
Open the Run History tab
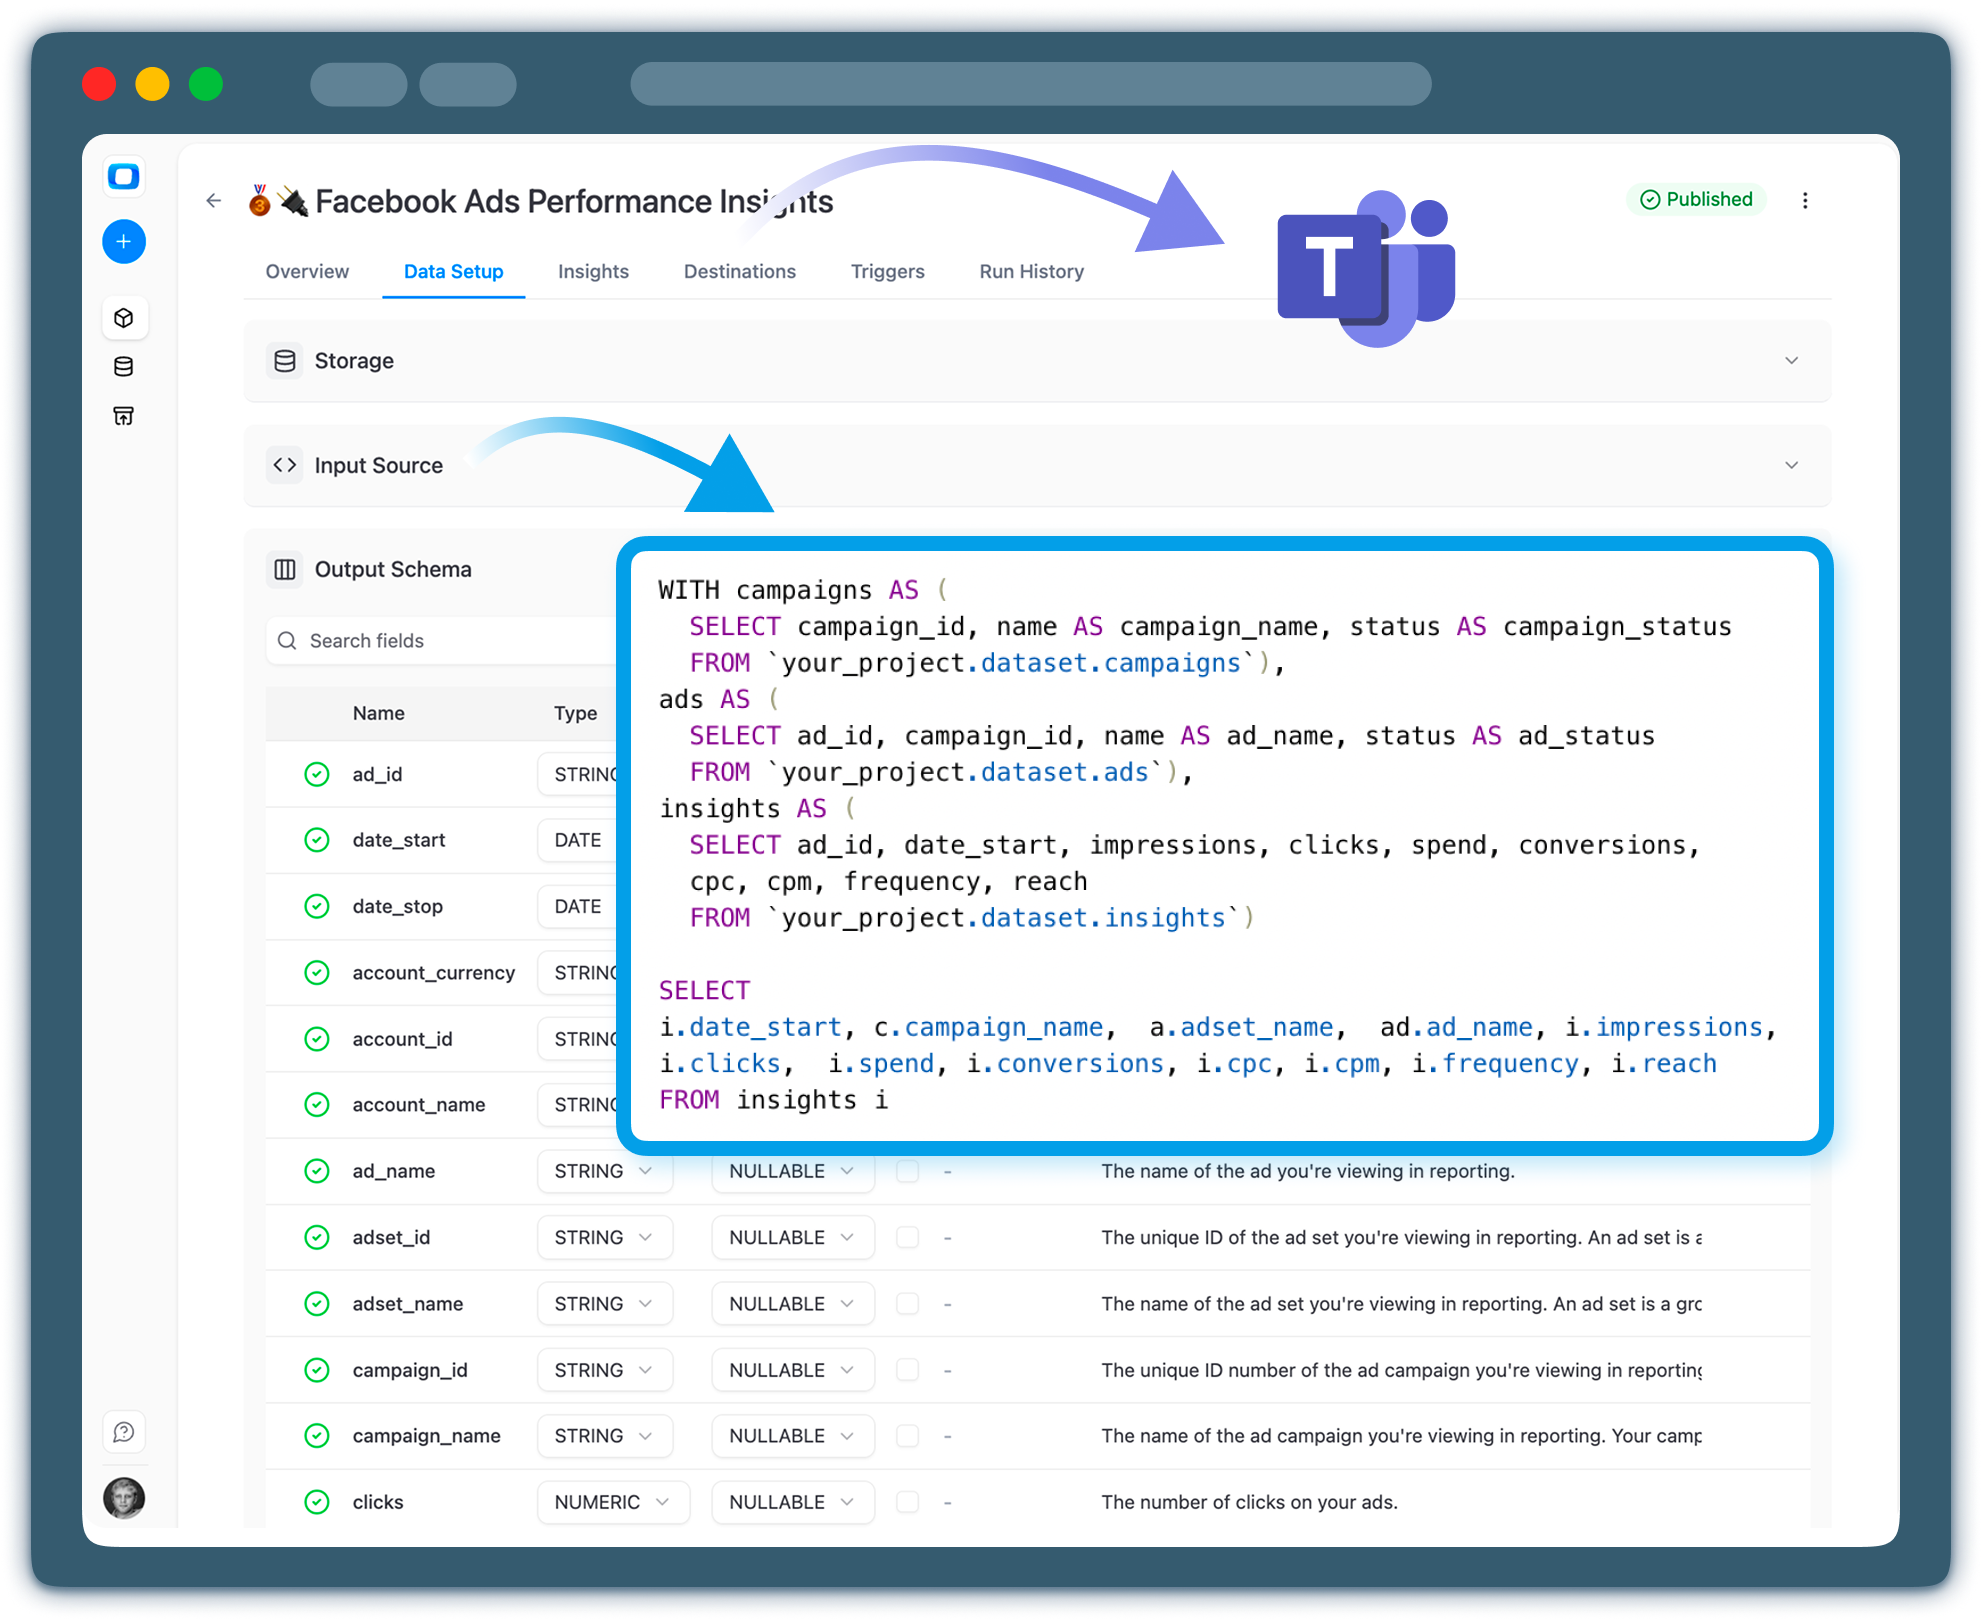point(1031,271)
